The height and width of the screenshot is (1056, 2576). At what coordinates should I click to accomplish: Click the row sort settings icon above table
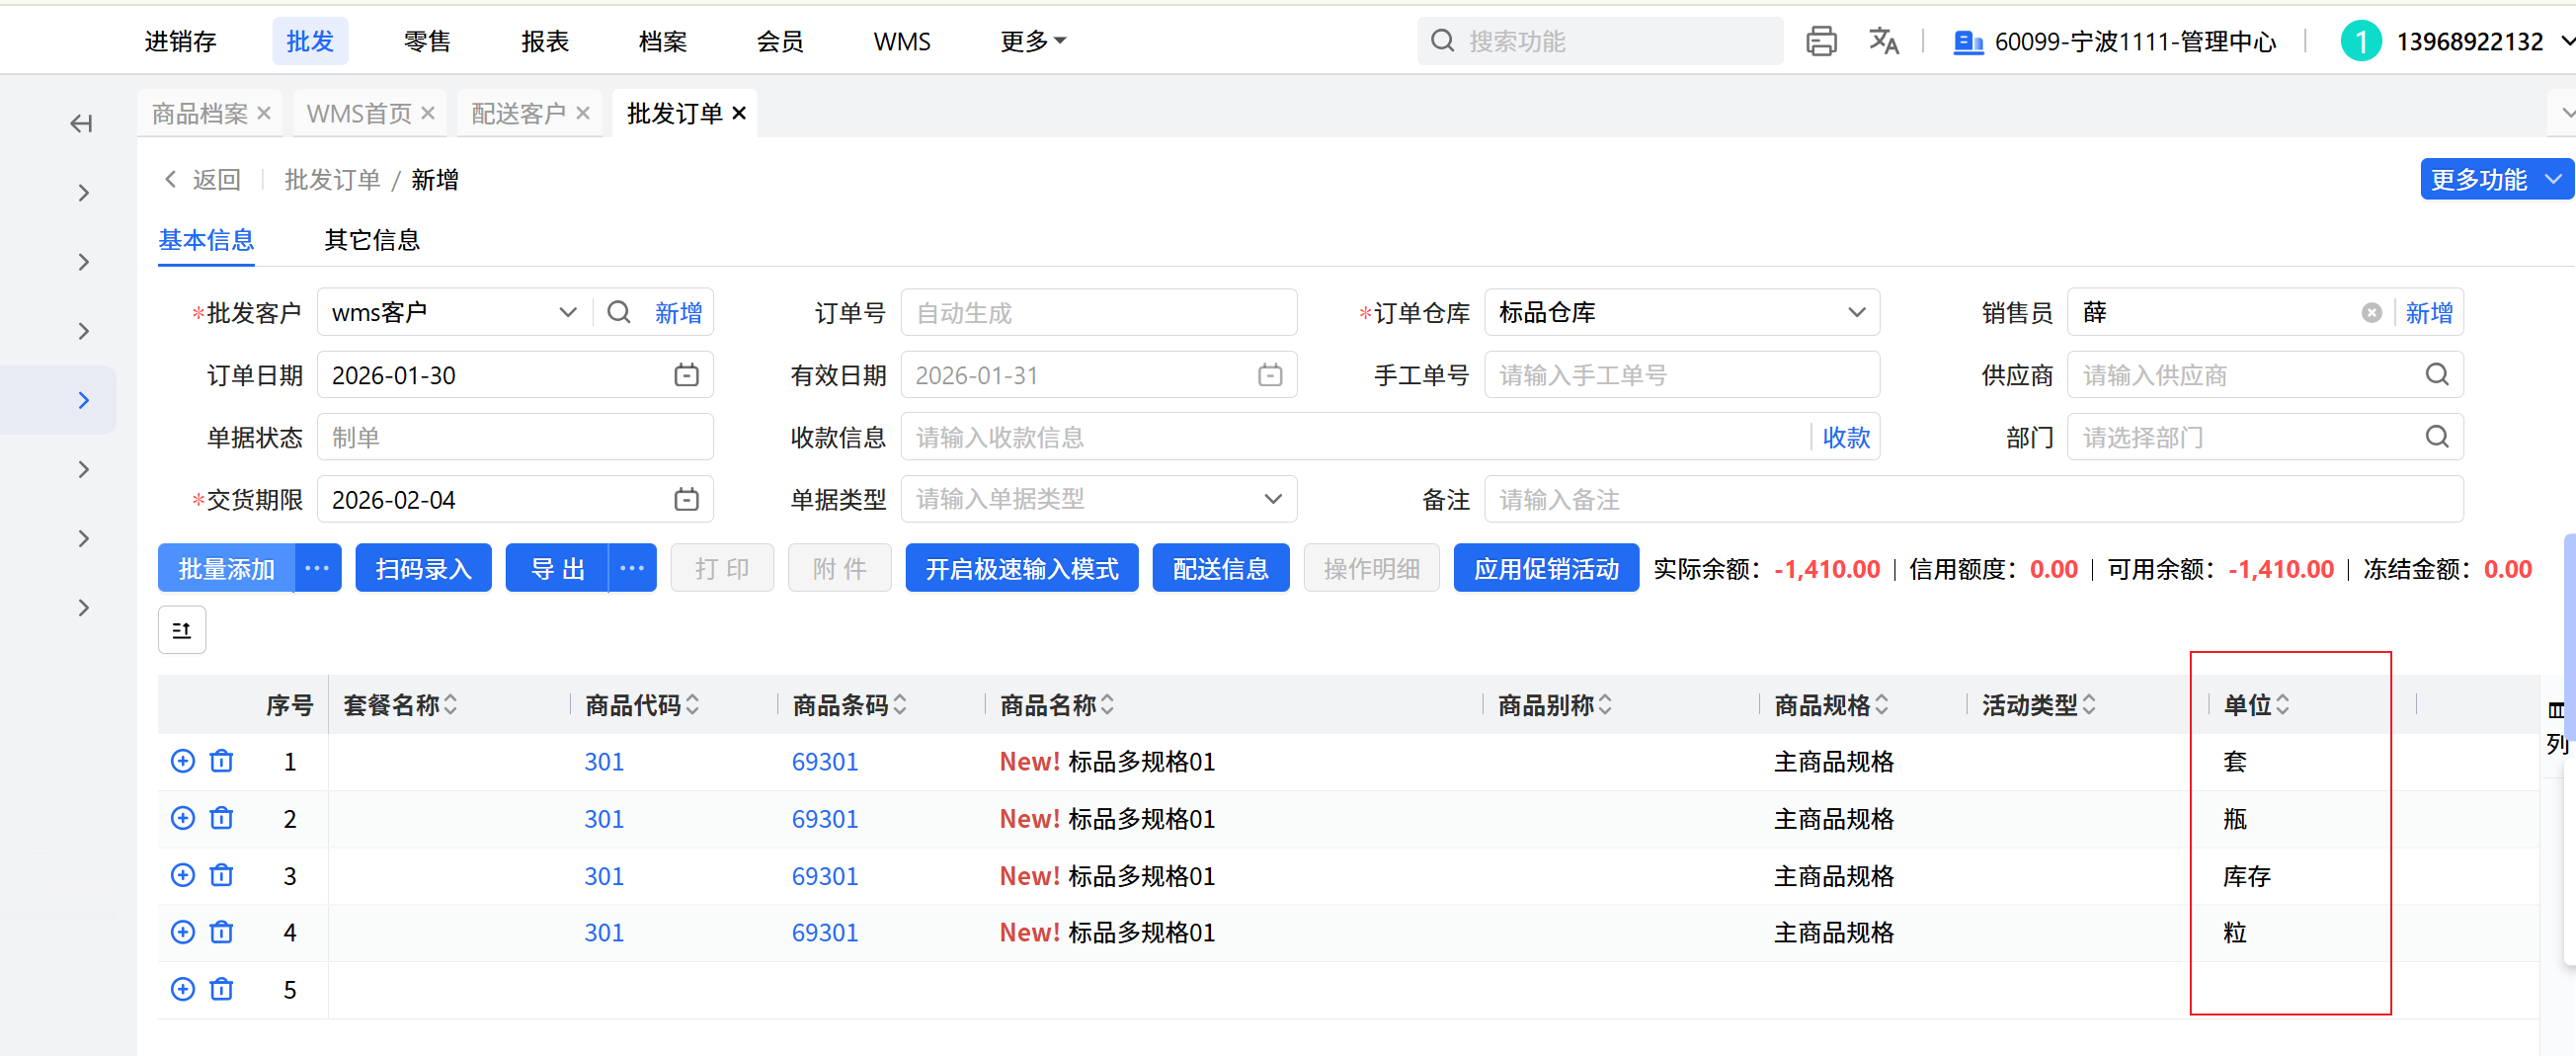tap(182, 630)
